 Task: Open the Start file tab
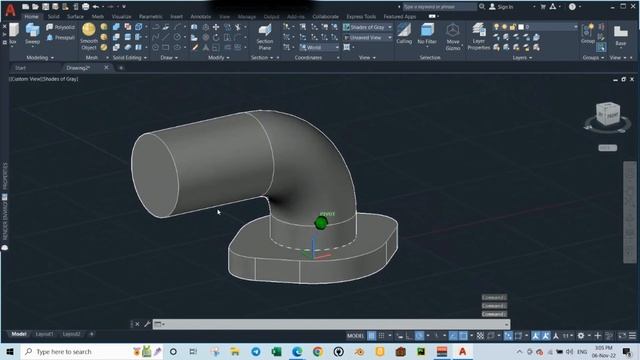coord(20,68)
